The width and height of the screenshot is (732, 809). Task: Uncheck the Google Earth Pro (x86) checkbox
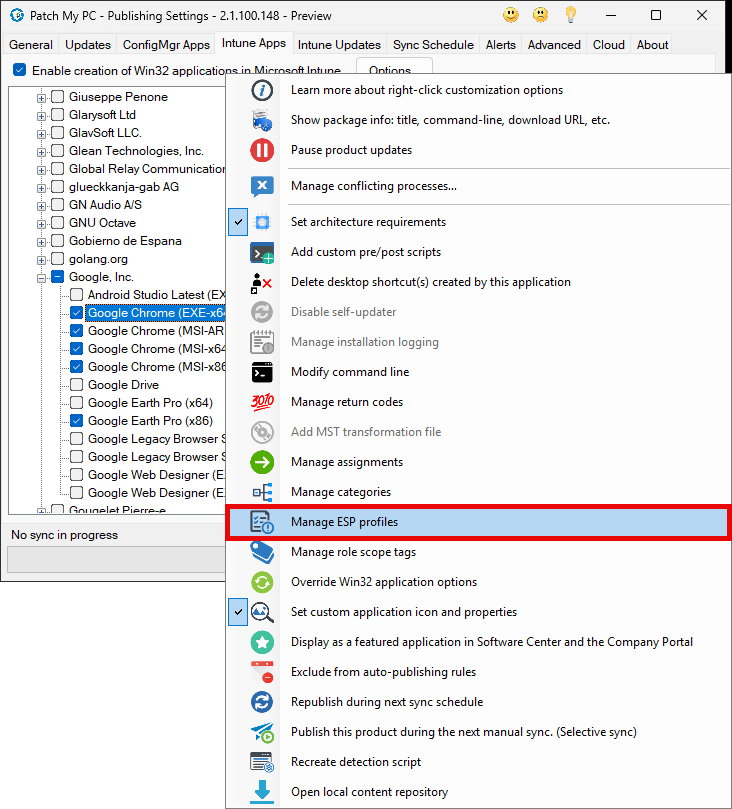76,420
